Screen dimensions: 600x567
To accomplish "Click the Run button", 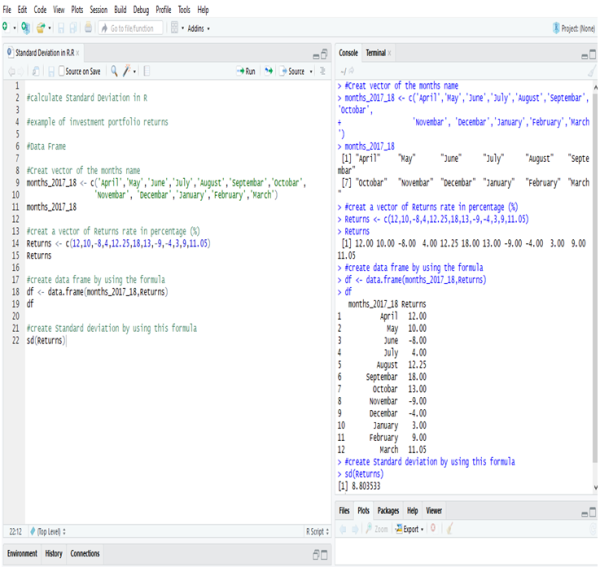I will tap(245, 71).
